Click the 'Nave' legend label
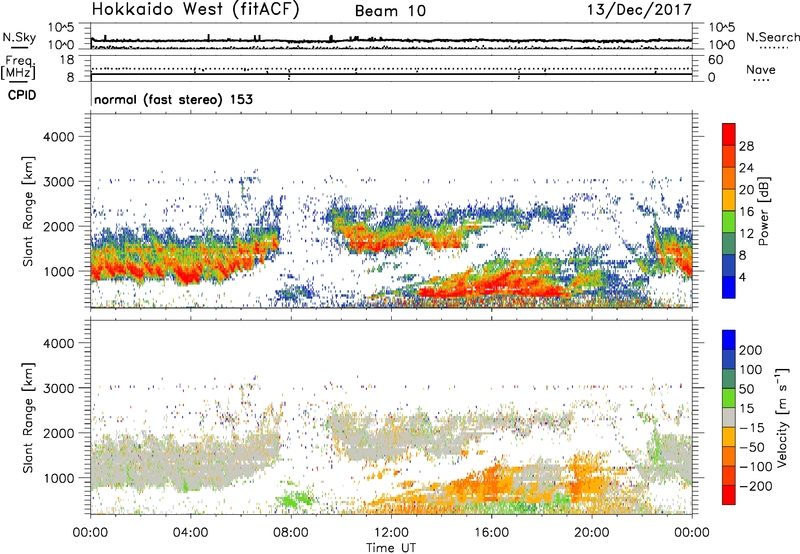The width and height of the screenshot is (800, 554). (x=761, y=70)
